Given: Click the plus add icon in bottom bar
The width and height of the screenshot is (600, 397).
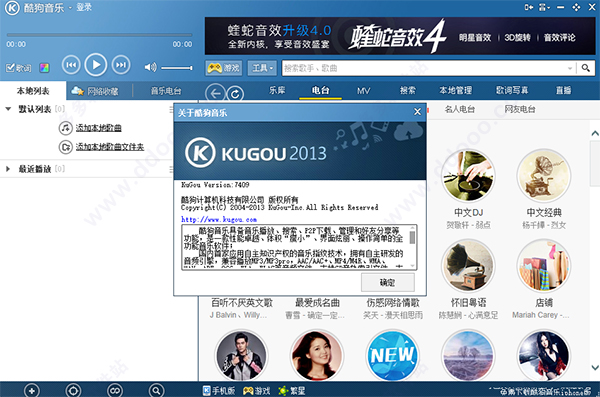Looking at the screenshot, I should tap(32, 390).
